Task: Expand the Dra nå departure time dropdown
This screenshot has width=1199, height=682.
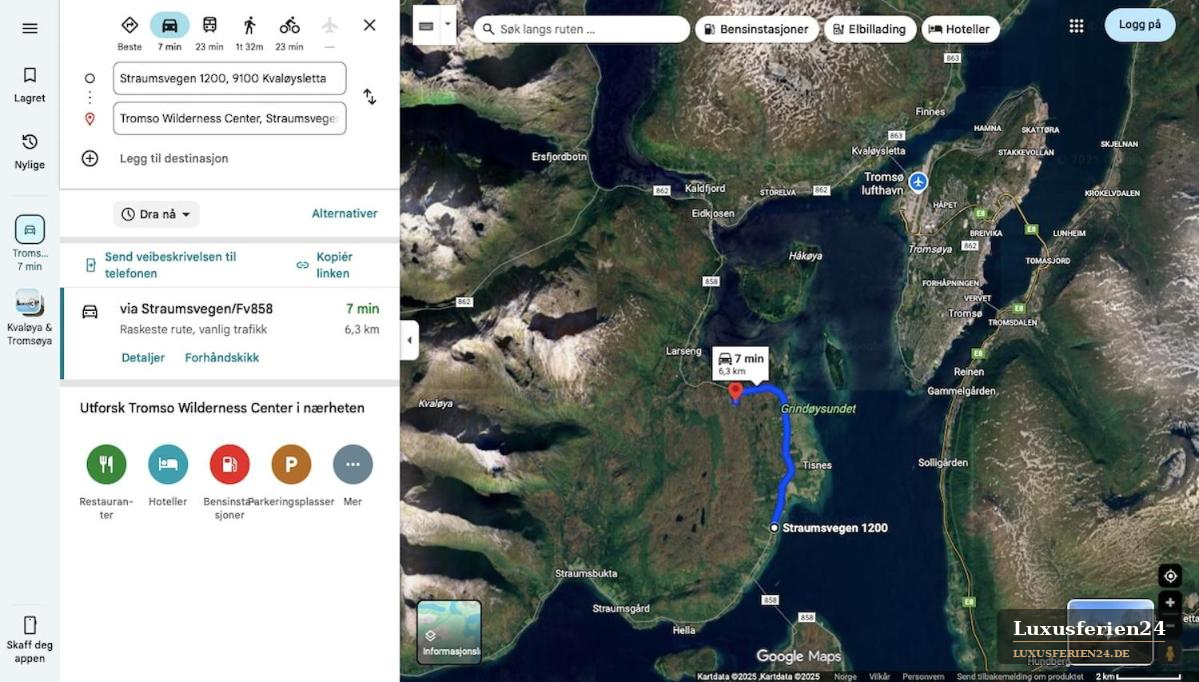Action: (x=156, y=214)
